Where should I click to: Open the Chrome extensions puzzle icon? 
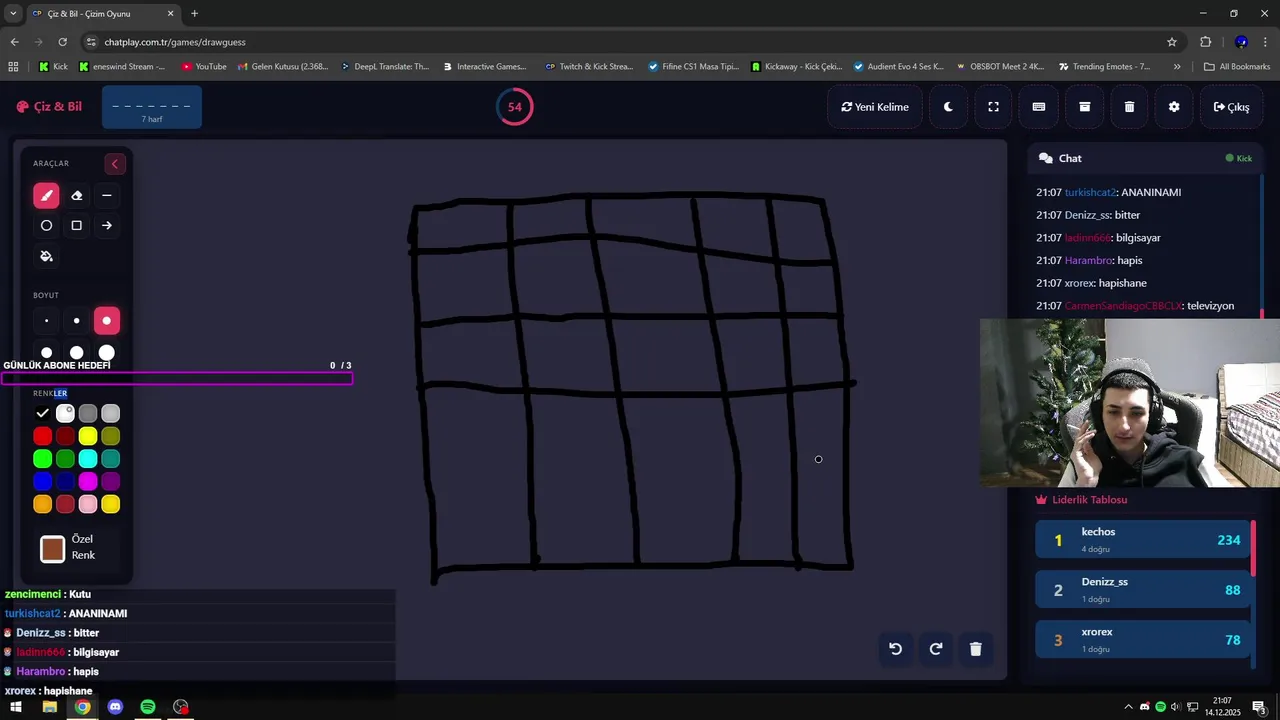point(1205,42)
